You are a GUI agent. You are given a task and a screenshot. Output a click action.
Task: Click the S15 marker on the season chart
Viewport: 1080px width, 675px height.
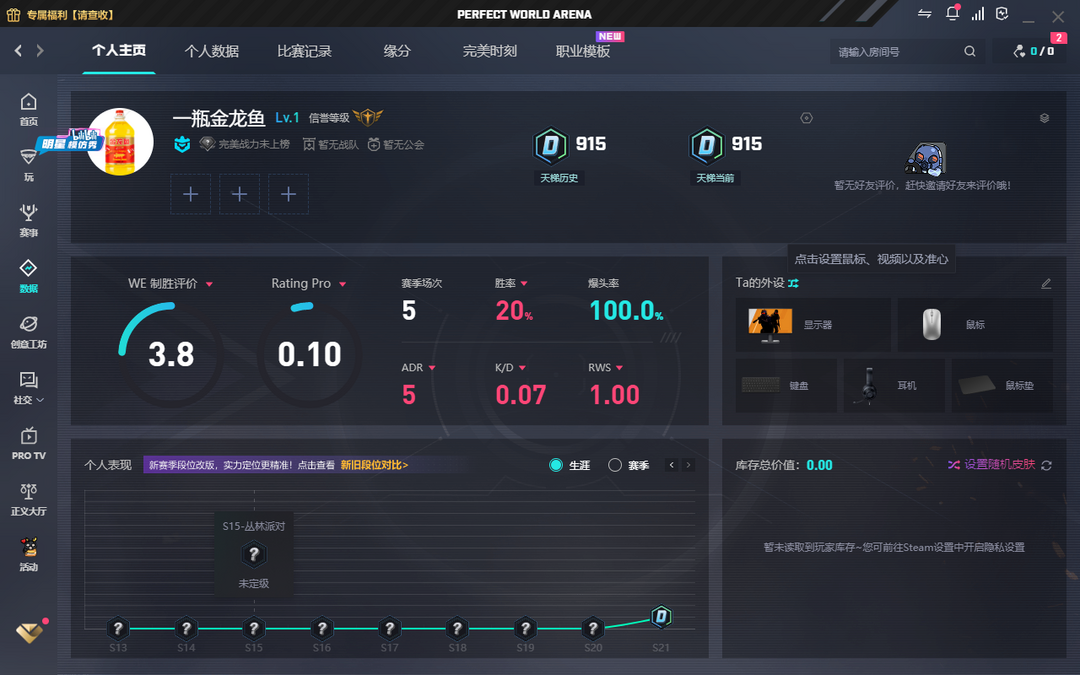tap(254, 628)
